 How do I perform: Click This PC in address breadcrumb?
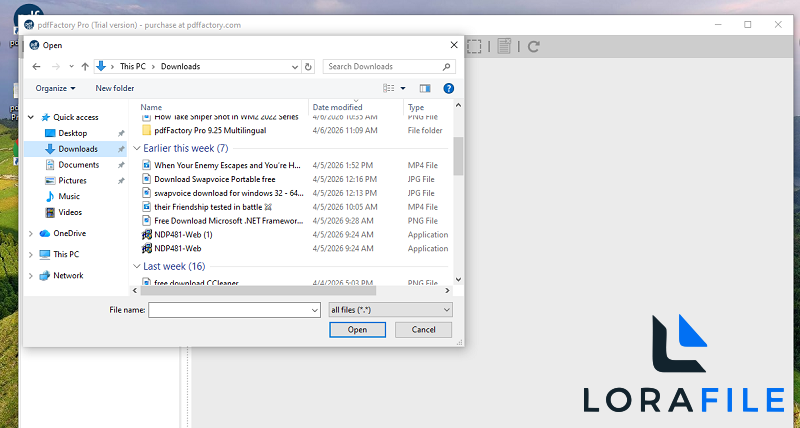click(x=133, y=66)
